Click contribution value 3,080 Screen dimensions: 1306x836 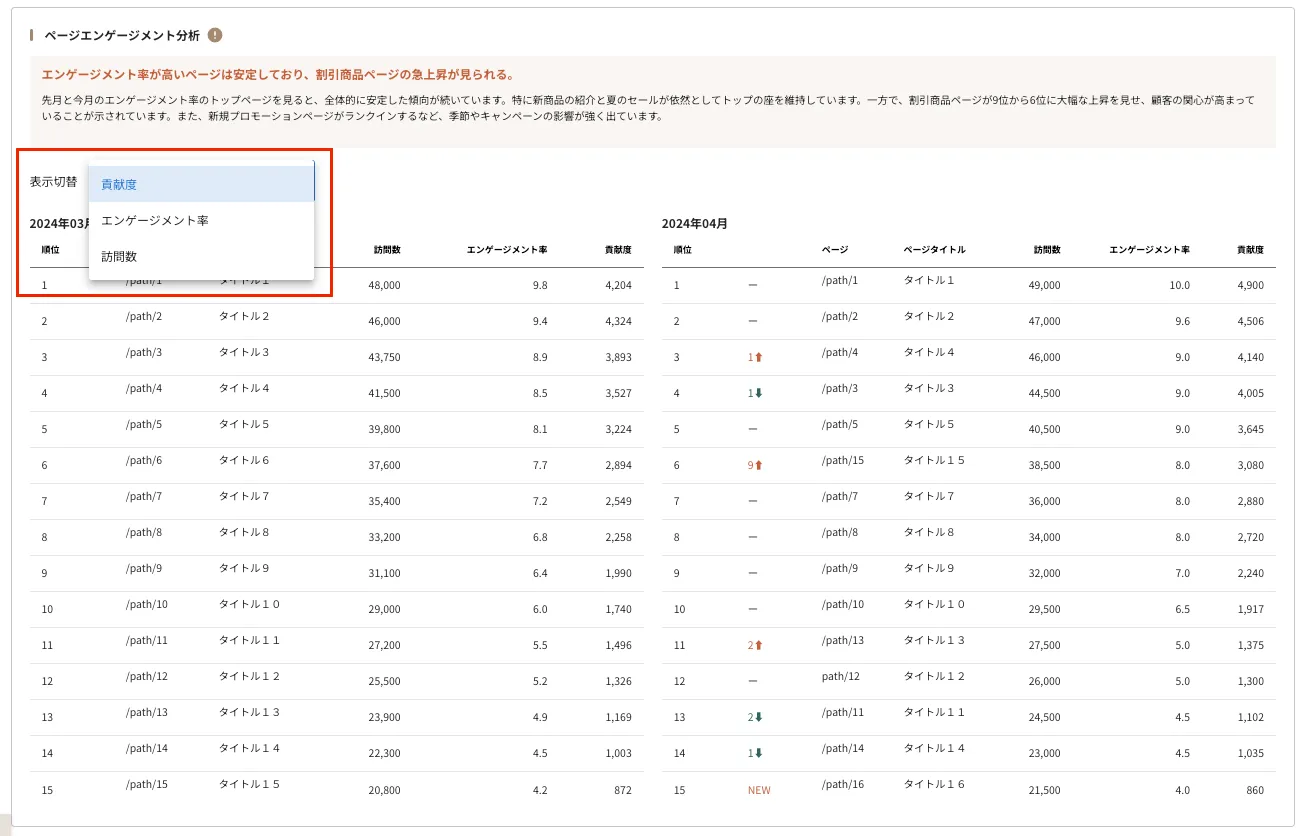click(x=1250, y=465)
